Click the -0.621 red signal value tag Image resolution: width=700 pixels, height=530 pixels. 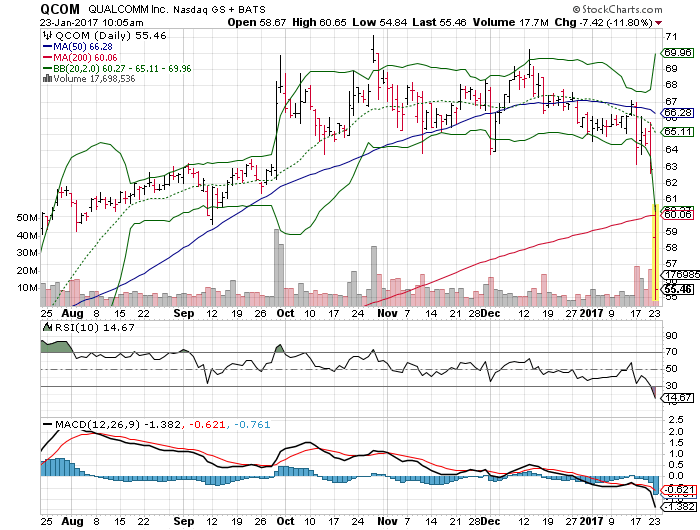click(678, 490)
